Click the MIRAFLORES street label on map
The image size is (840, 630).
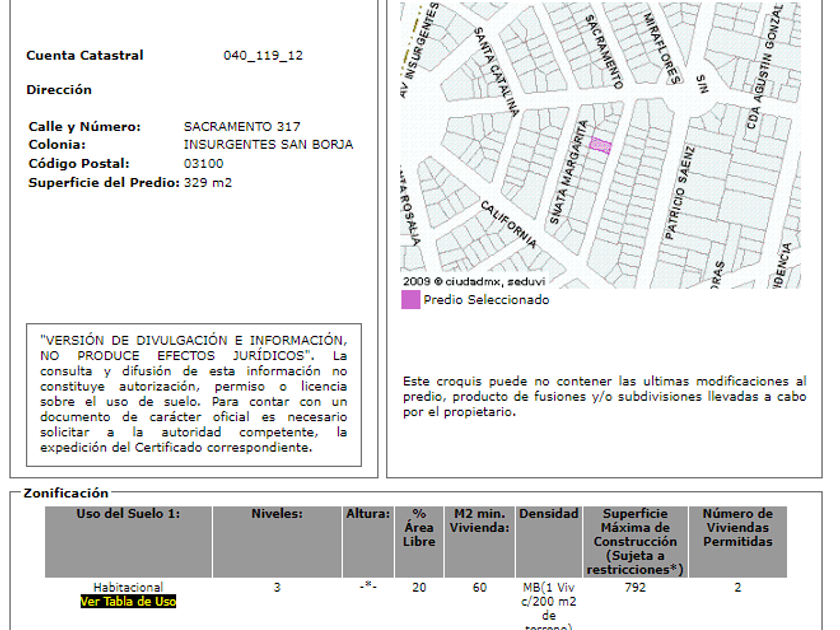point(662,48)
